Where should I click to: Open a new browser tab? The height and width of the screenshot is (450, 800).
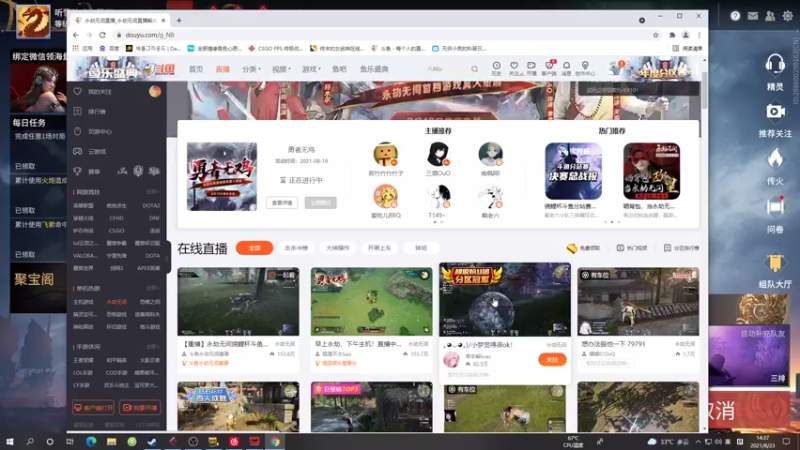pyautogui.click(x=179, y=20)
